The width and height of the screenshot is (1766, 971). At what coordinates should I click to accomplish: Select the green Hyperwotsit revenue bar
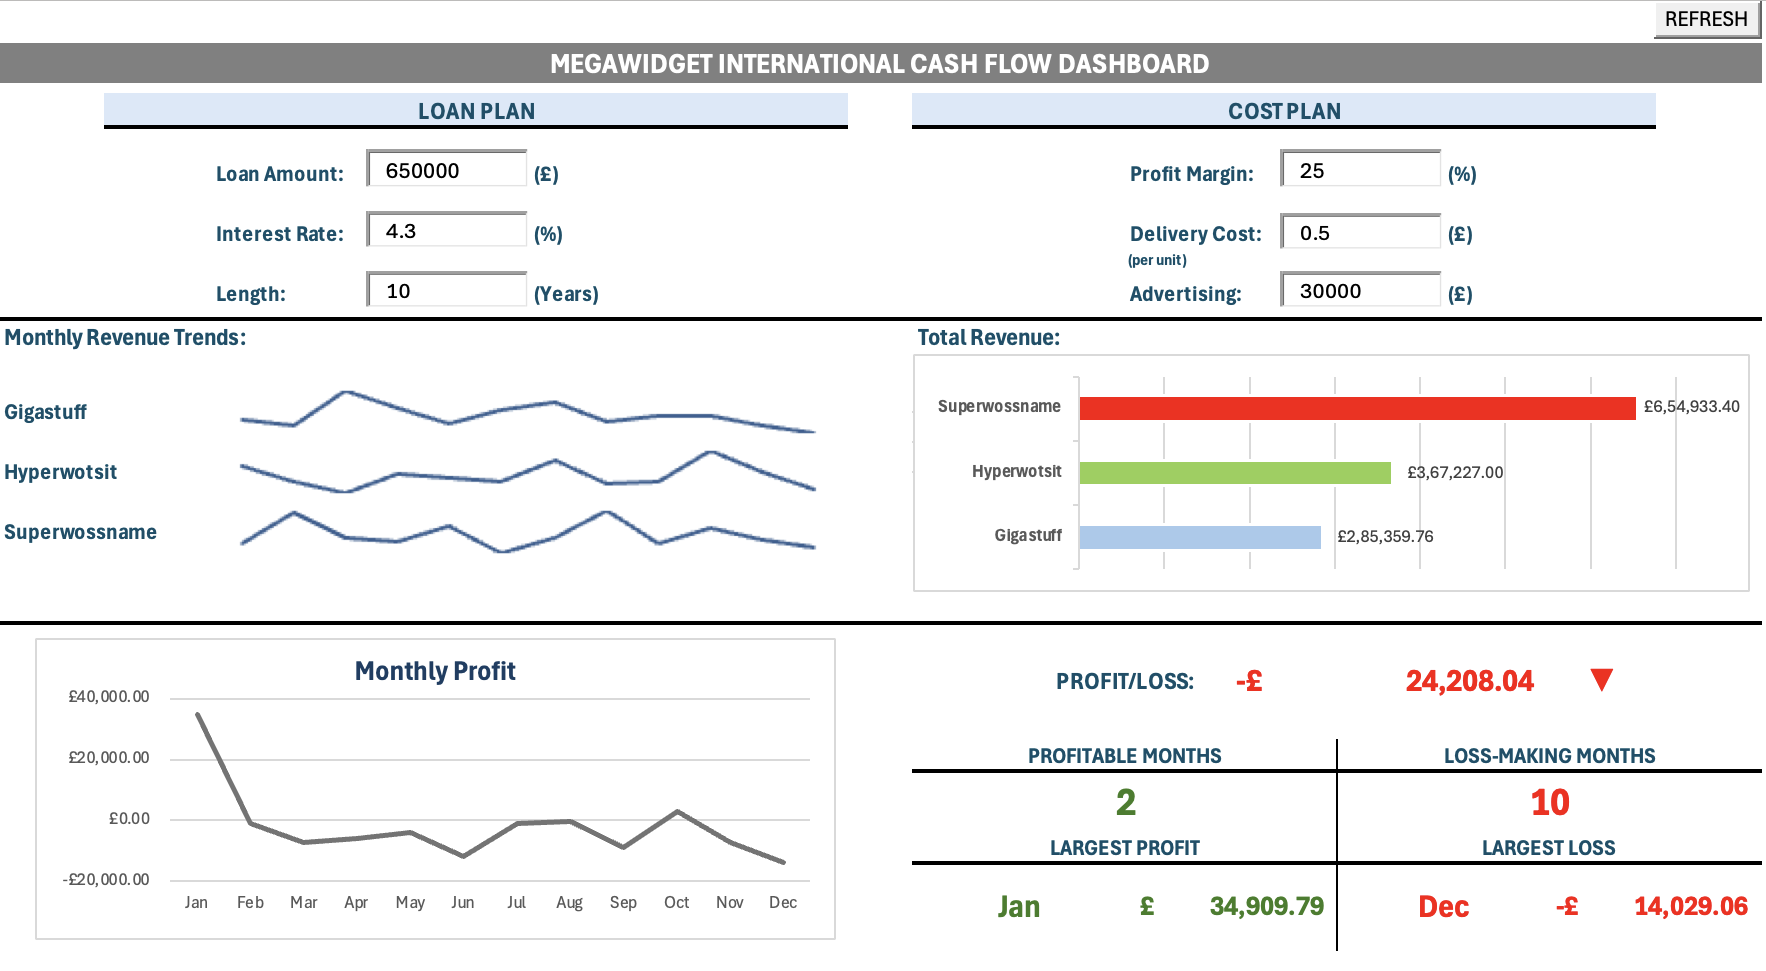point(1235,472)
